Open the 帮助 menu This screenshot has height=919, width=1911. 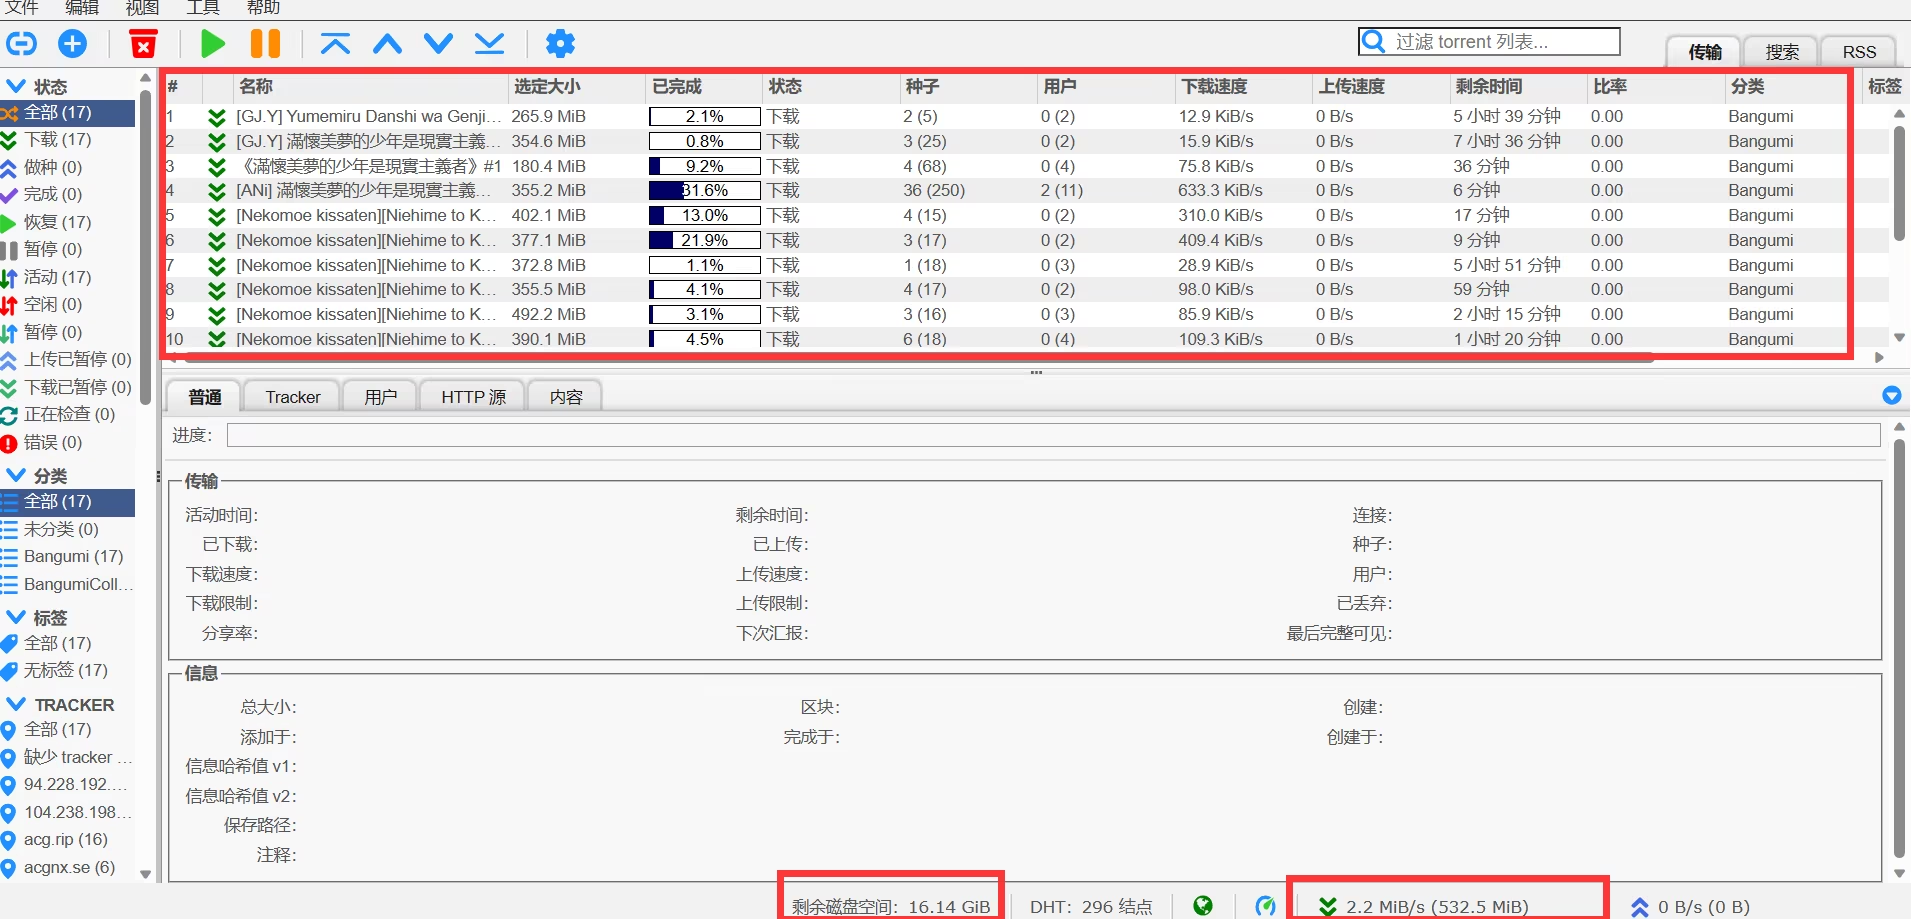[263, 8]
